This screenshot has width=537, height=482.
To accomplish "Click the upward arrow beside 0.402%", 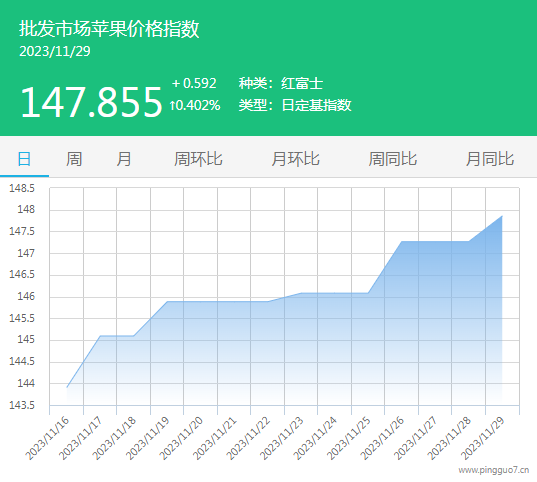I will coord(173,105).
